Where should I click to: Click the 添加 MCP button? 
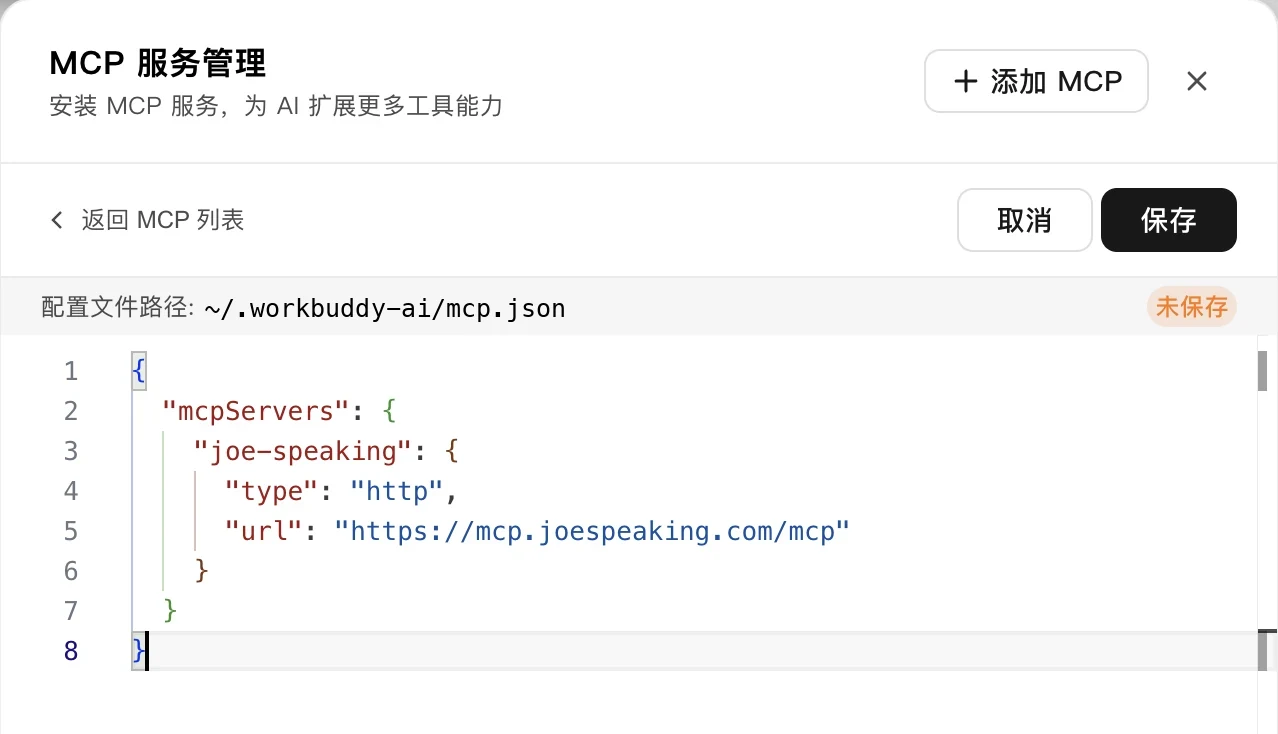[1036, 81]
